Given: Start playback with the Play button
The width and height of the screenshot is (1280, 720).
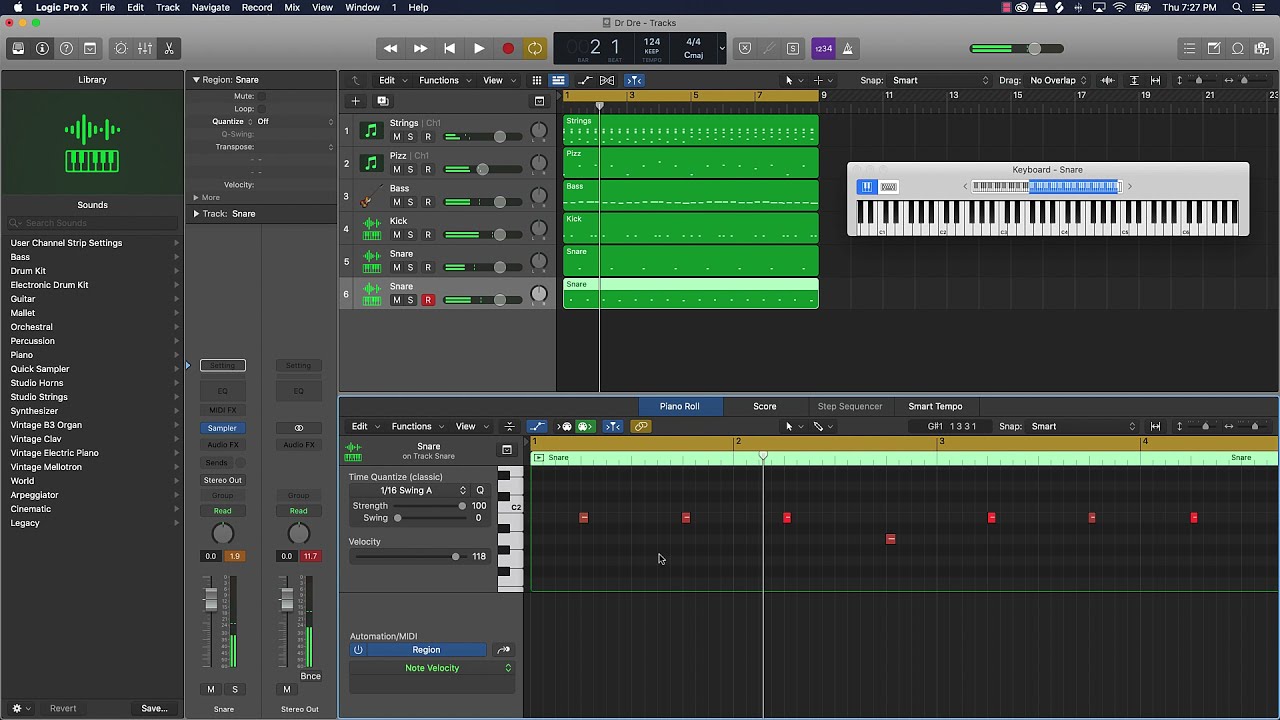Looking at the screenshot, I should click(x=479, y=48).
